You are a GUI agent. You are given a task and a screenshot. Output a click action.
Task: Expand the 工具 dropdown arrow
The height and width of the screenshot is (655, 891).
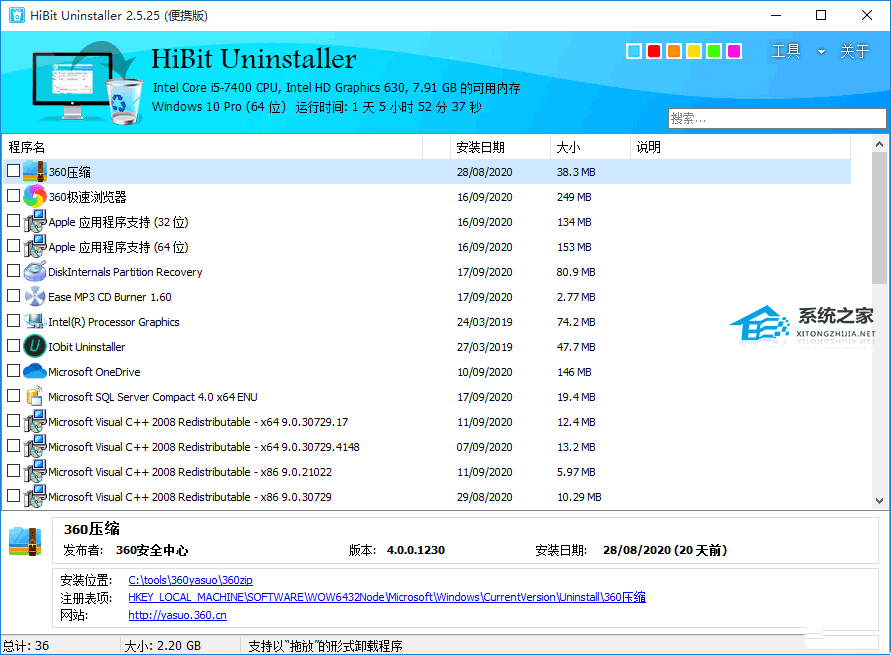click(821, 52)
